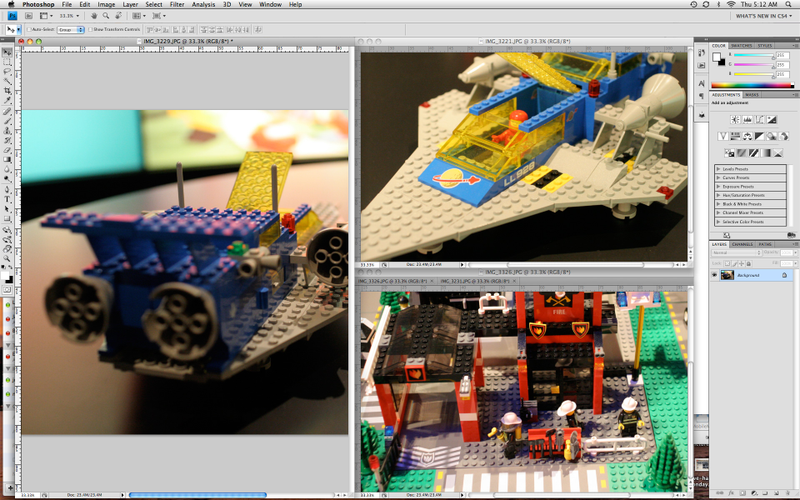Select the Gradient tool
This screenshot has width=800, height=500.
click(7, 160)
